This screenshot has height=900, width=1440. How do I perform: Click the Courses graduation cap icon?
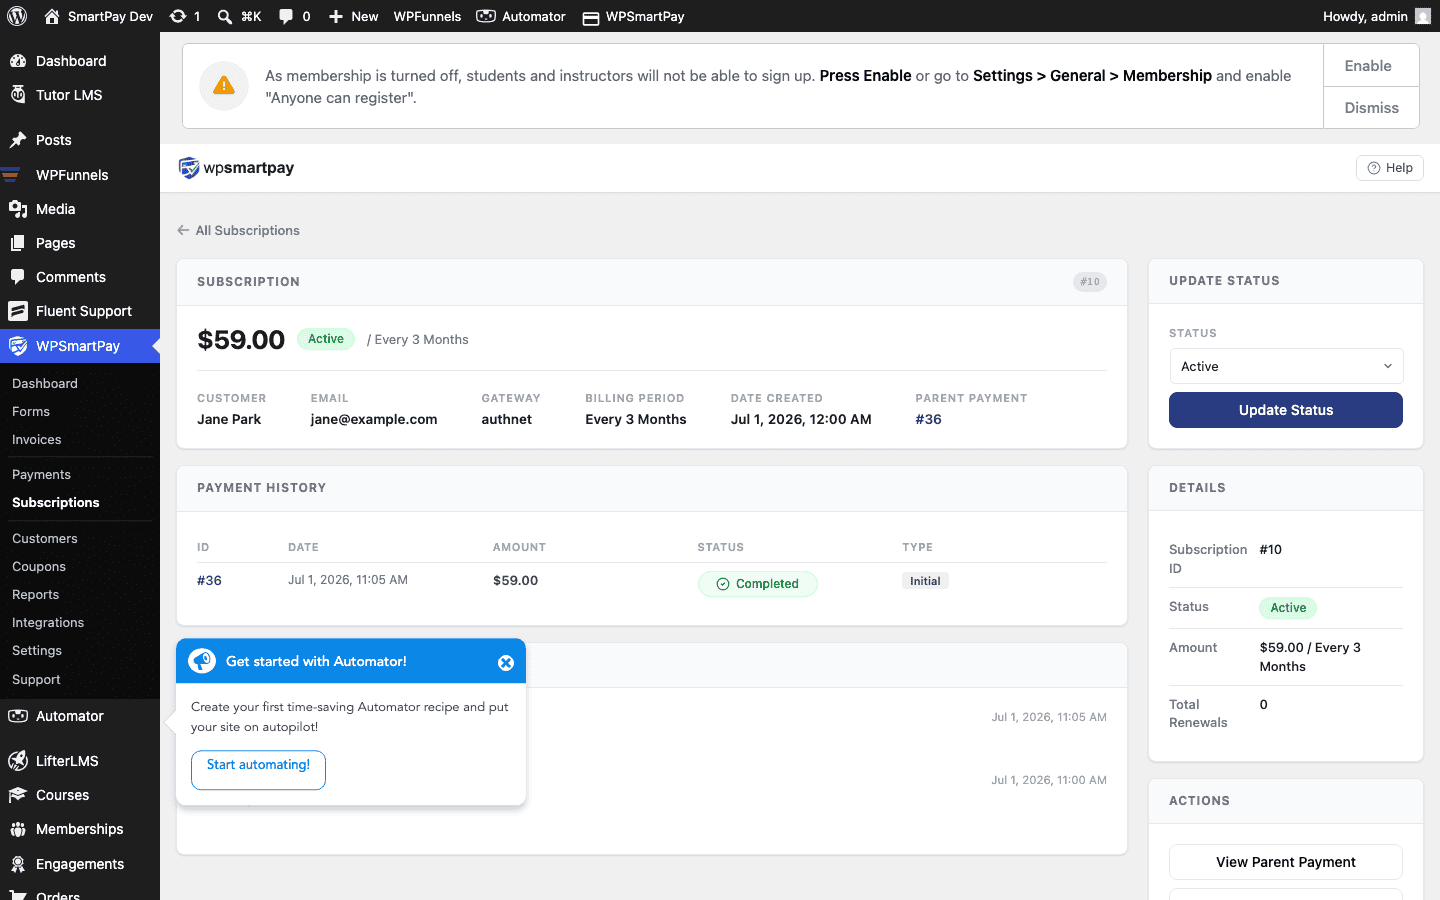coord(18,795)
